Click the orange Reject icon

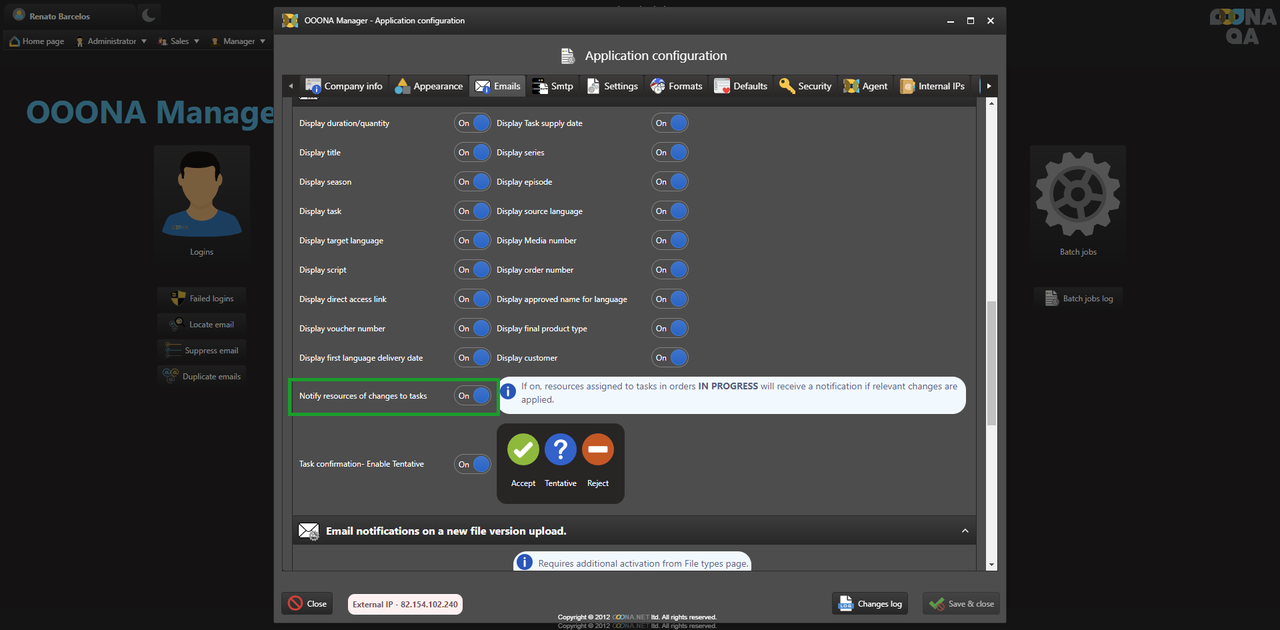[x=598, y=450]
